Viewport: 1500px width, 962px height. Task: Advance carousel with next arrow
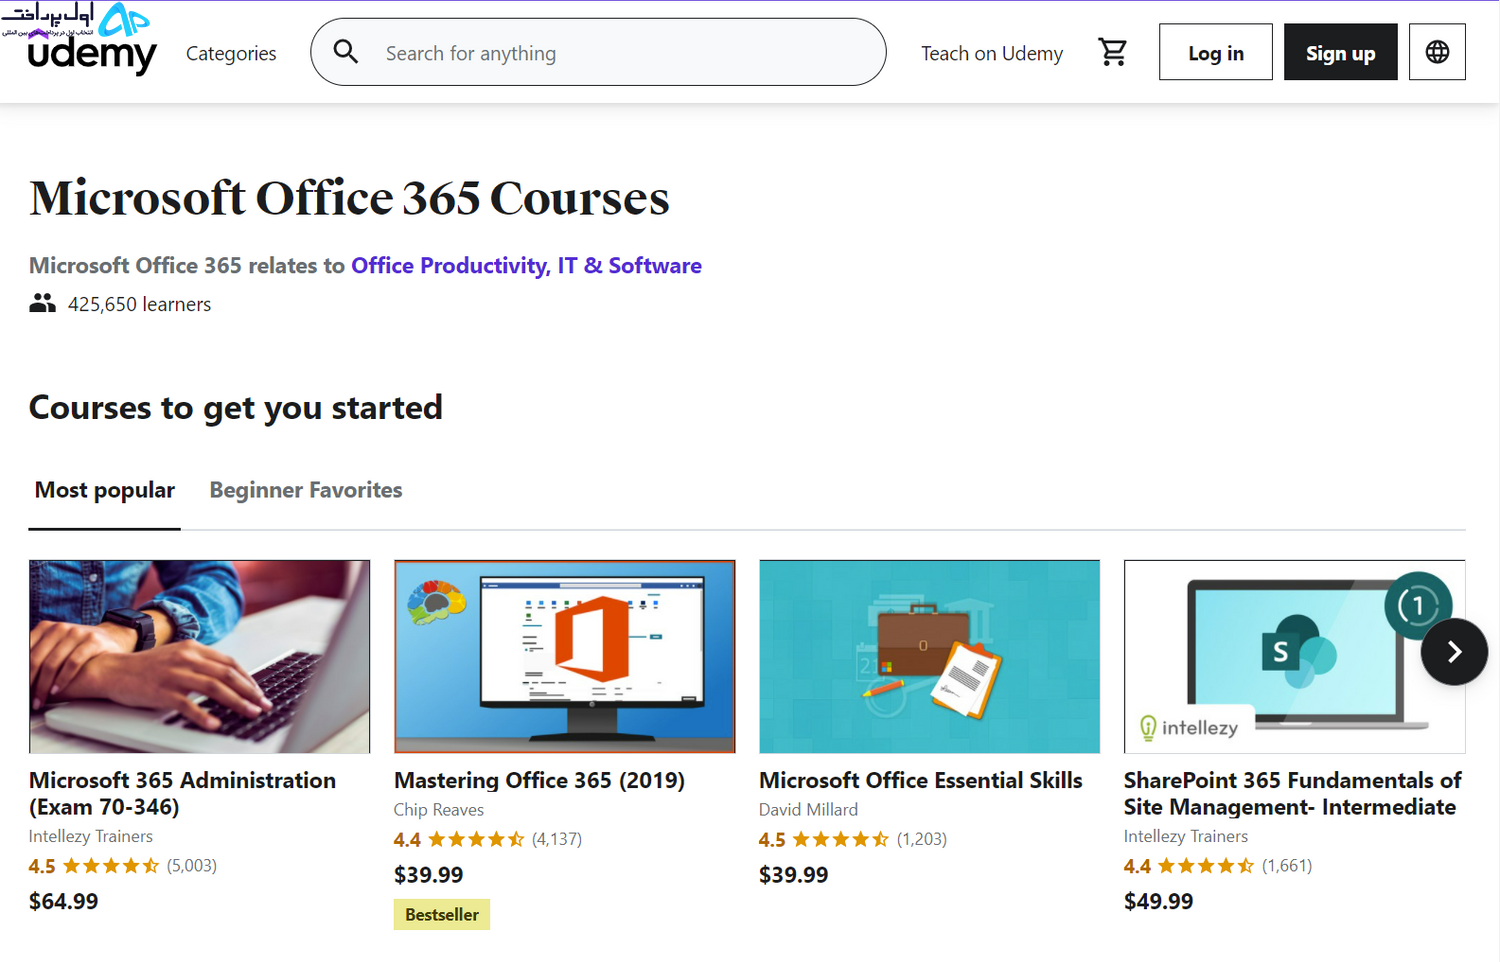[x=1454, y=652]
